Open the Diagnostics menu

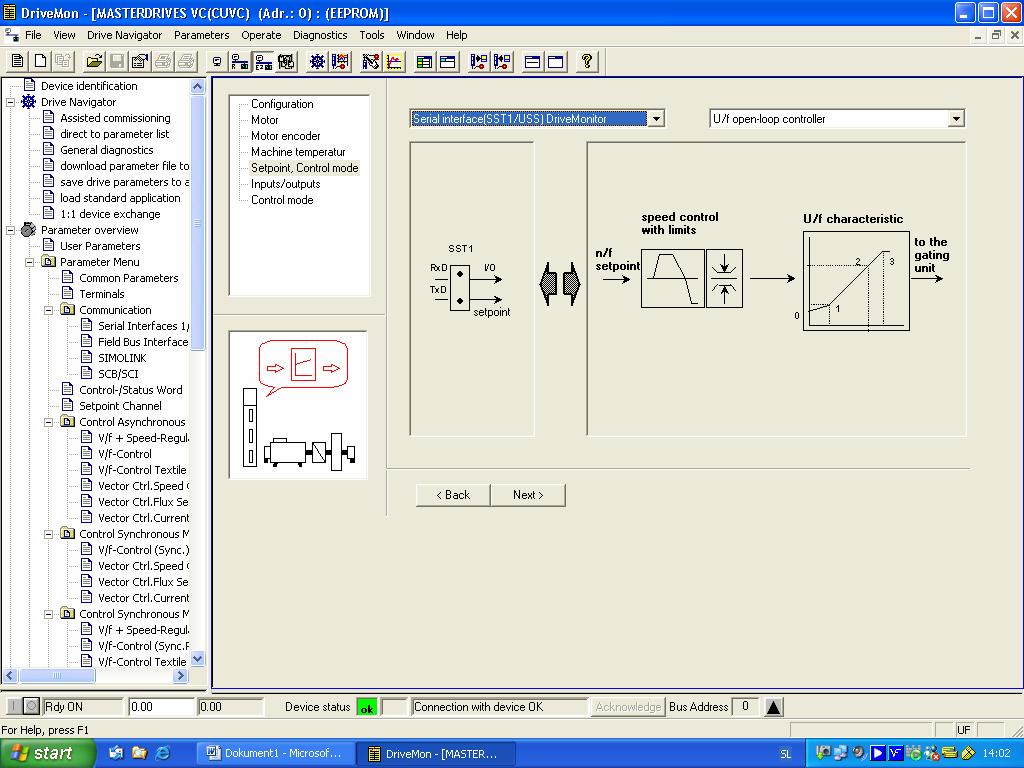click(320, 35)
